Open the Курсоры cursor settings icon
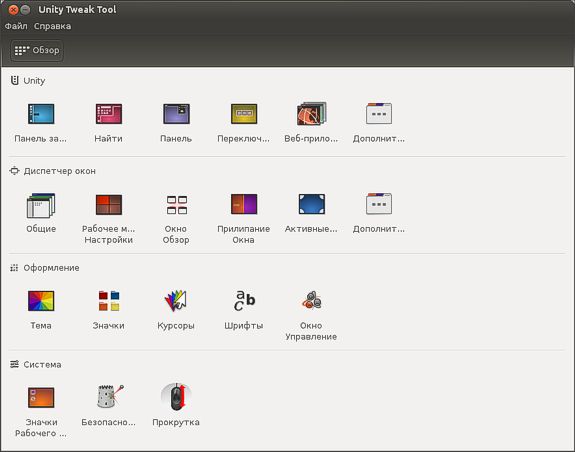The height and width of the screenshot is (452, 575). click(x=176, y=301)
